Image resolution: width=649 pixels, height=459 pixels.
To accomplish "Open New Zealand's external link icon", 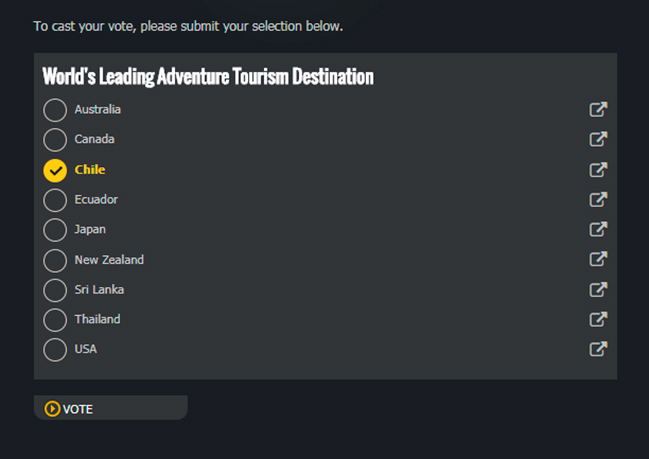I will [598, 260].
